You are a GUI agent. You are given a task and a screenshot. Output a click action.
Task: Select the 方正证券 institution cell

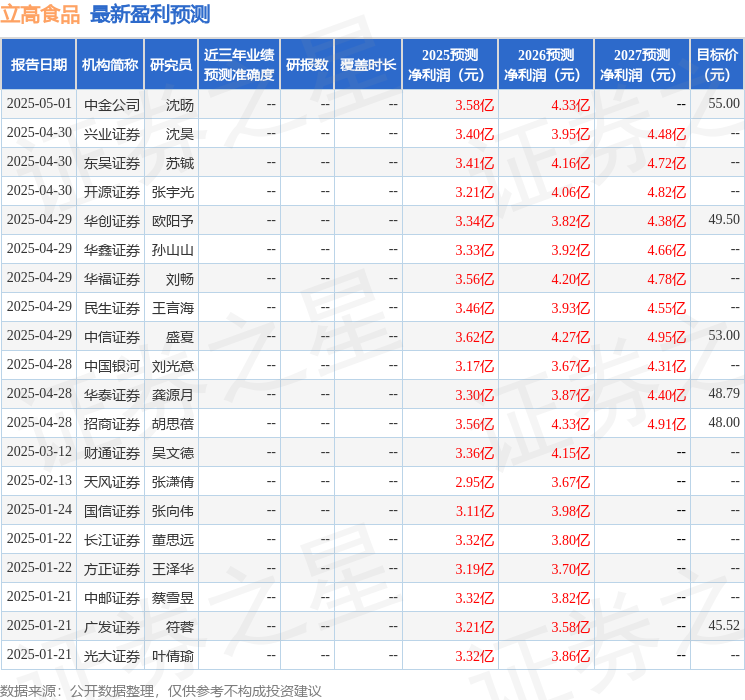point(112,569)
